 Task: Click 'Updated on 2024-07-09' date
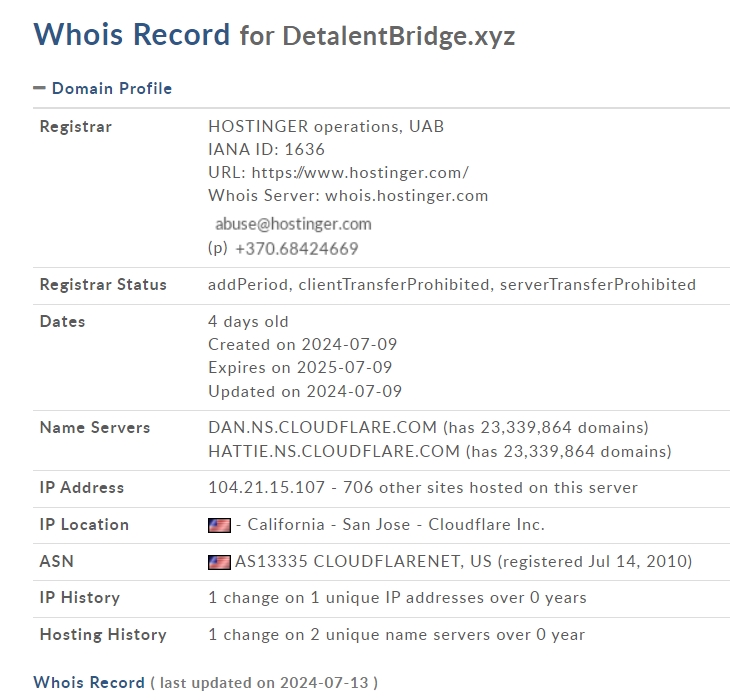[x=305, y=391]
